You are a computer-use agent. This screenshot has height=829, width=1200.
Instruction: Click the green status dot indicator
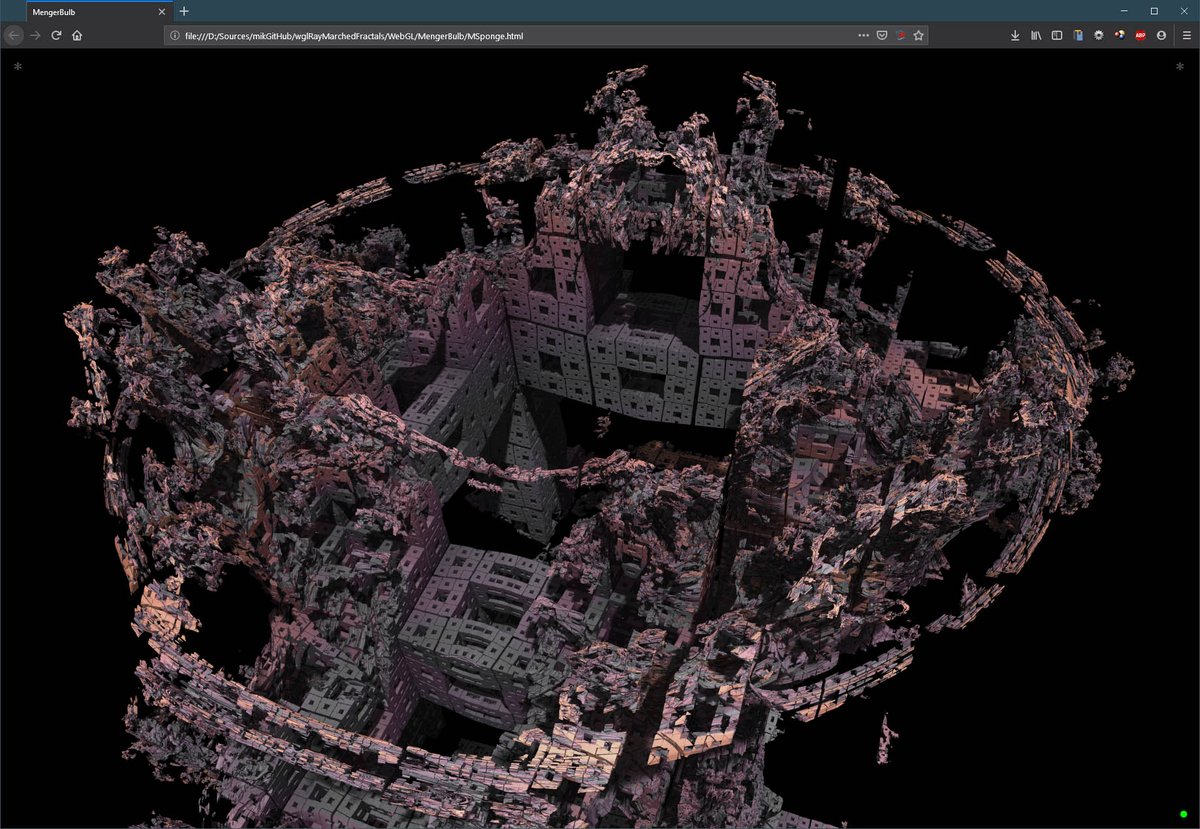pos(1184,815)
